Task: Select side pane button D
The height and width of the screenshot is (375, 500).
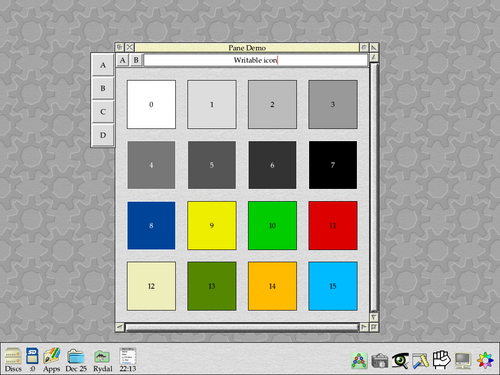Action: (103, 135)
